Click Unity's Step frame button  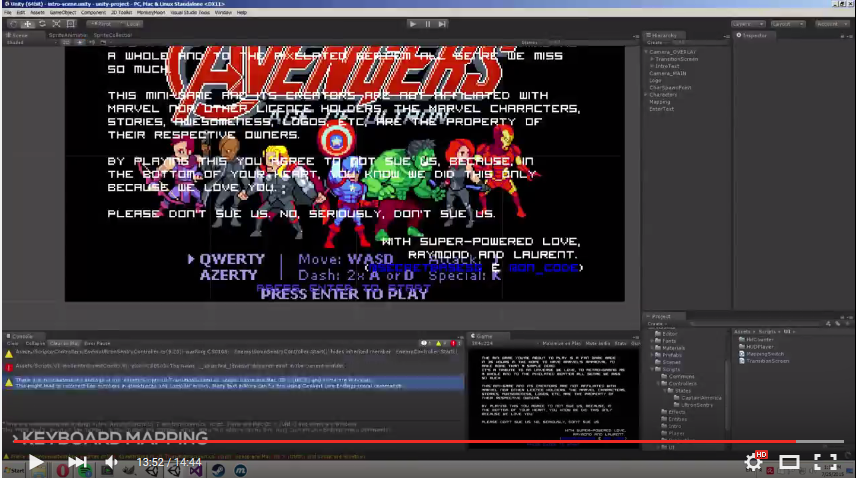(x=442, y=24)
